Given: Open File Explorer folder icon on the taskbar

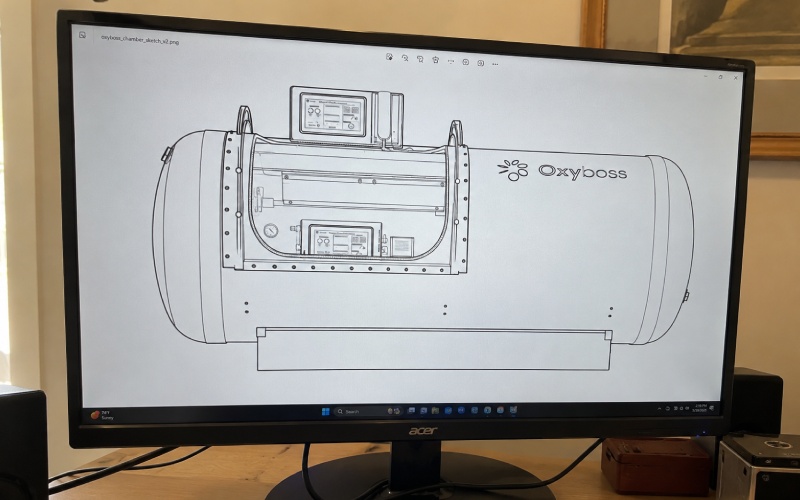Looking at the screenshot, I should [435, 410].
